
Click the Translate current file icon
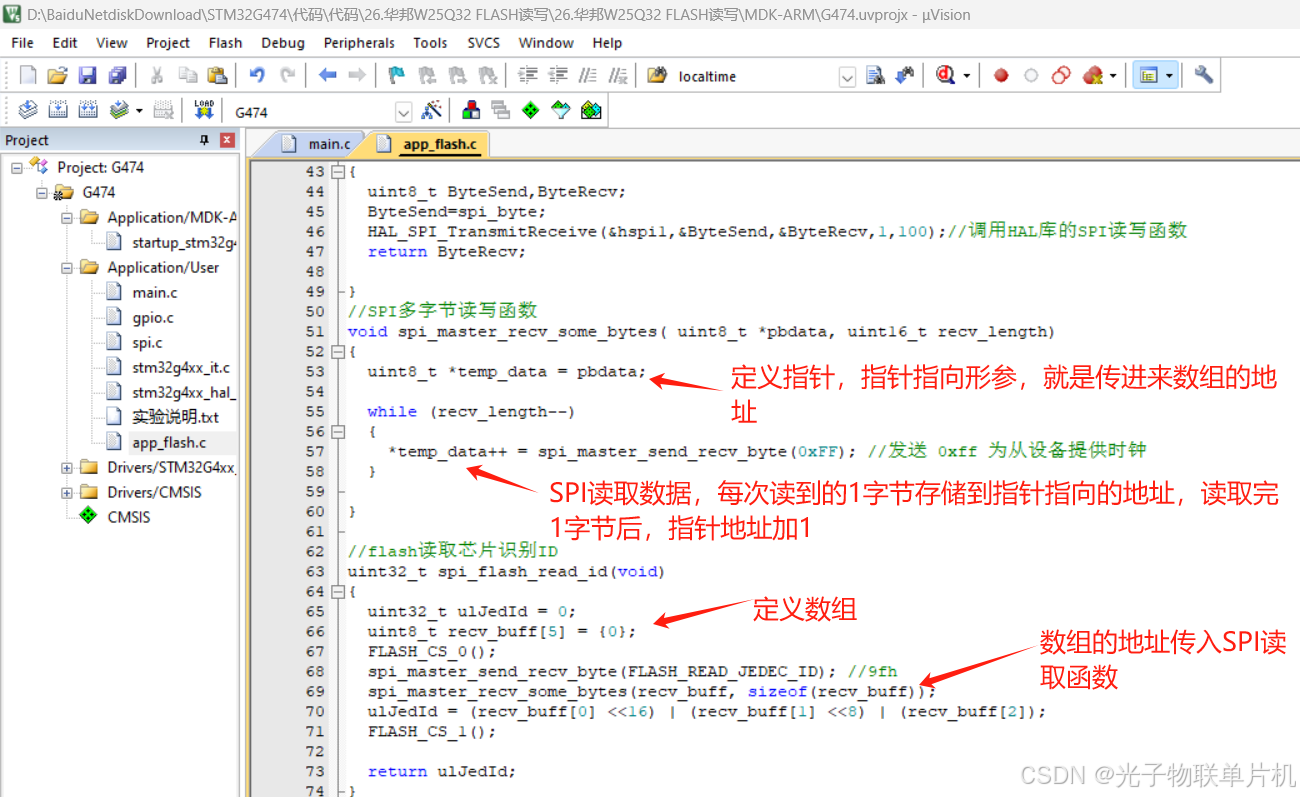click(x=28, y=111)
